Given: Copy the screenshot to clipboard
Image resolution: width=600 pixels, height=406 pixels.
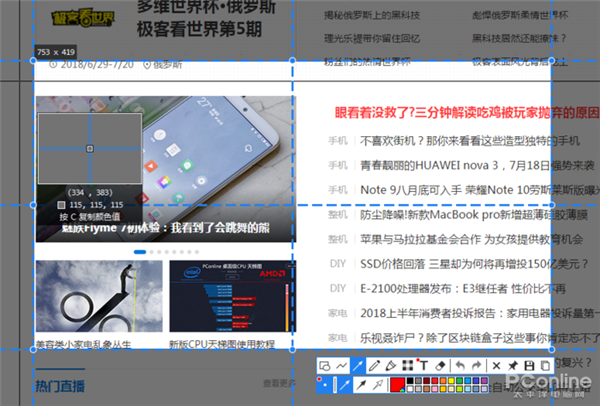Looking at the screenshot, I should click(545, 366).
